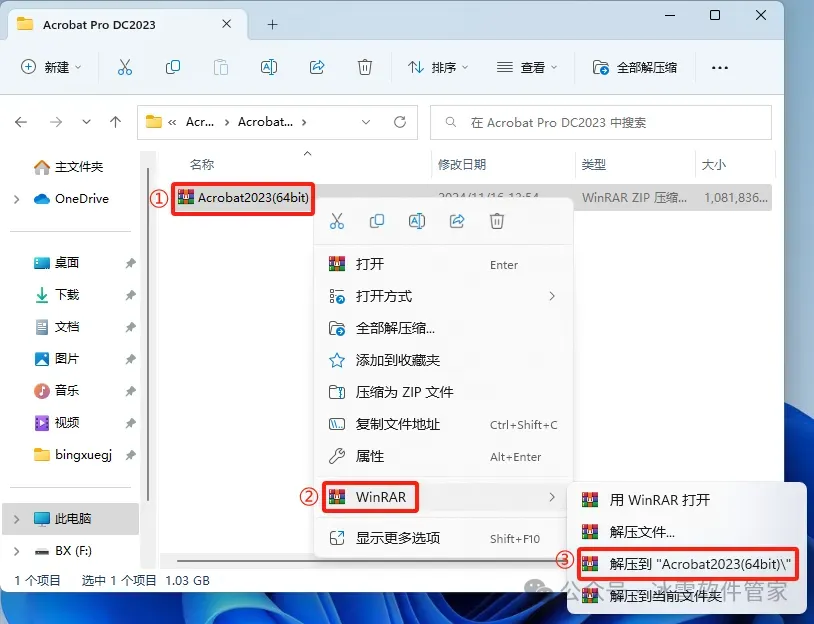Click the Acr… breadcrumb segment
The width and height of the screenshot is (814, 624).
[200, 122]
